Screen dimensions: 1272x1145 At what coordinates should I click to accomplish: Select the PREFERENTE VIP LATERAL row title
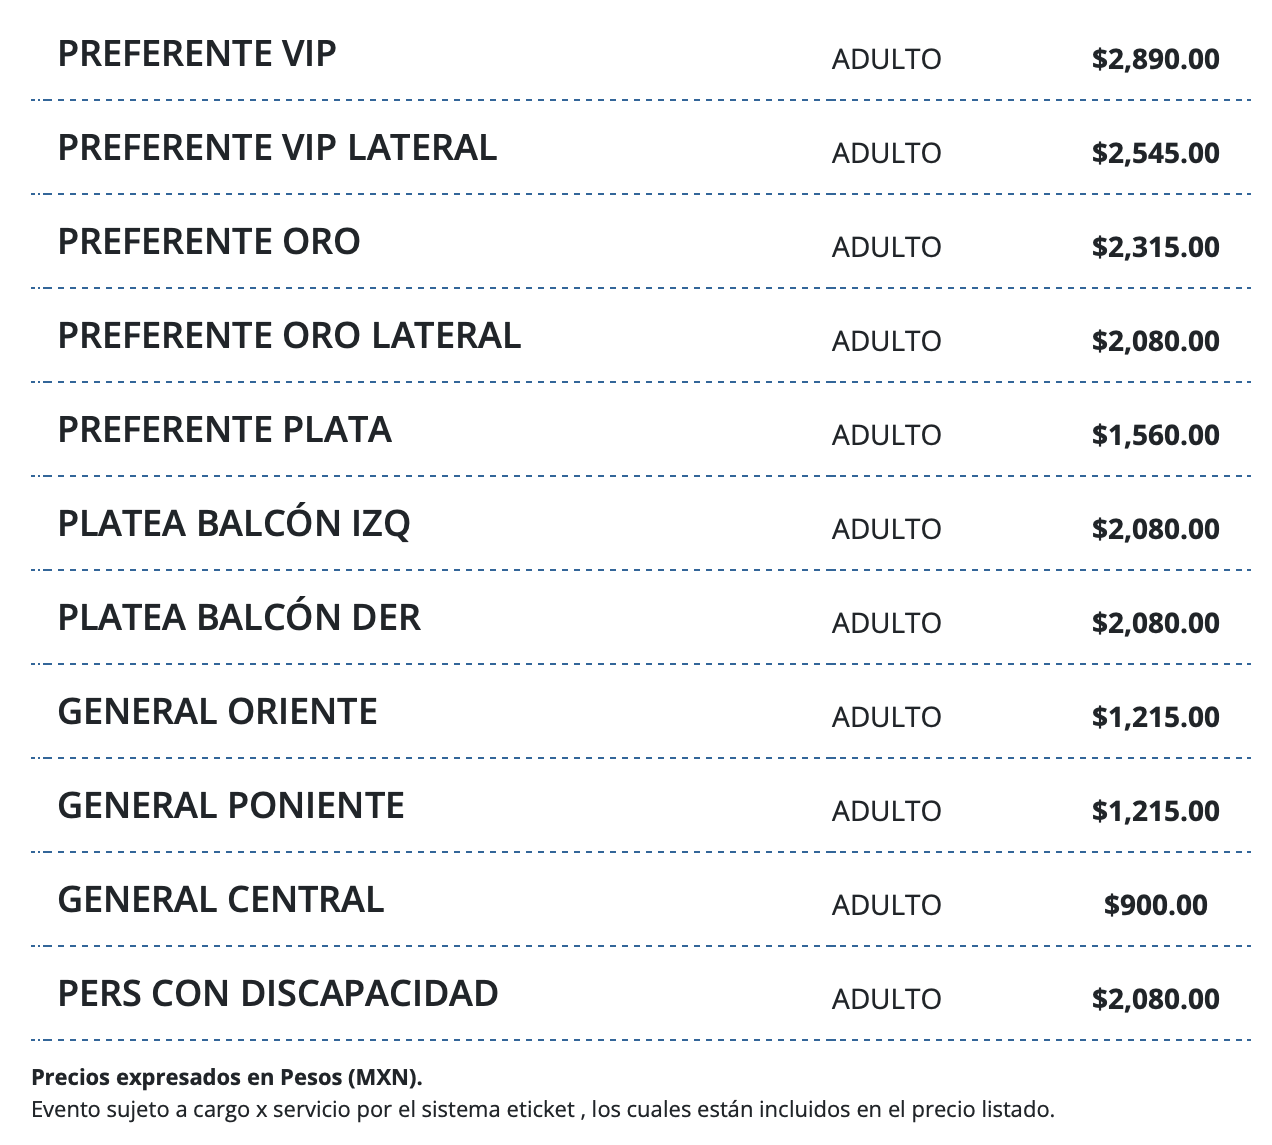tap(277, 148)
